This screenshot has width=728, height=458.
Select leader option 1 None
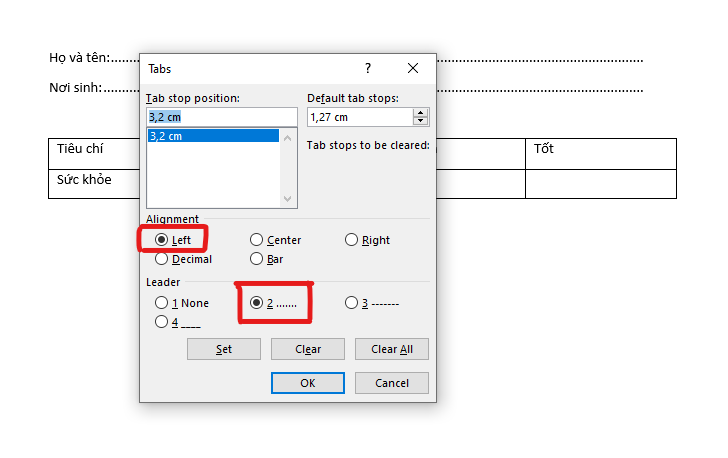pos(161,303)
